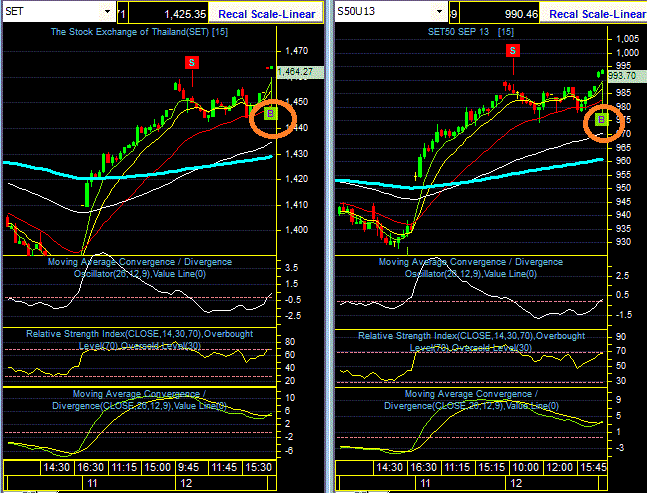Click the 1,400 price axis label
647x493 pixels.
[x=297, y=230]
